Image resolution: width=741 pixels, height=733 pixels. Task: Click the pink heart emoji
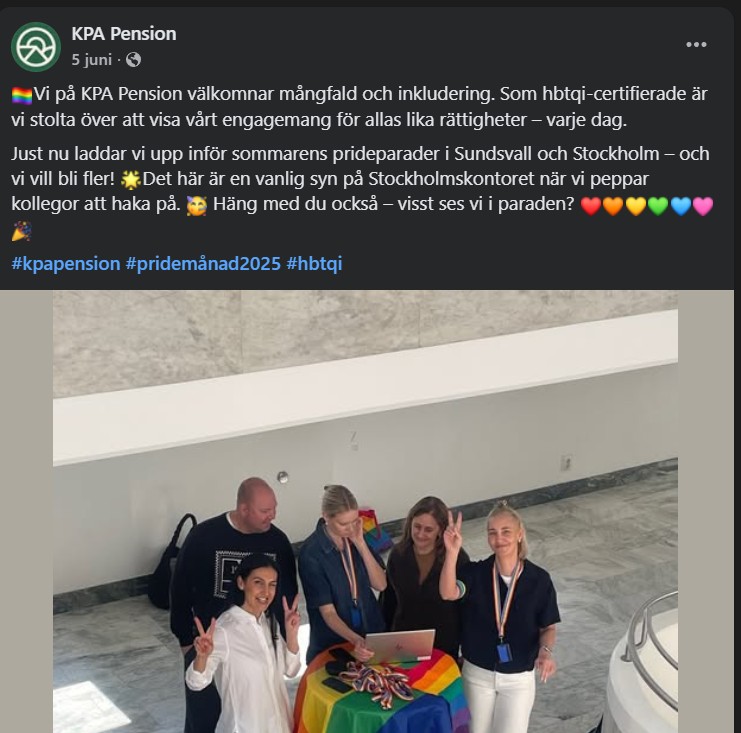703,206
